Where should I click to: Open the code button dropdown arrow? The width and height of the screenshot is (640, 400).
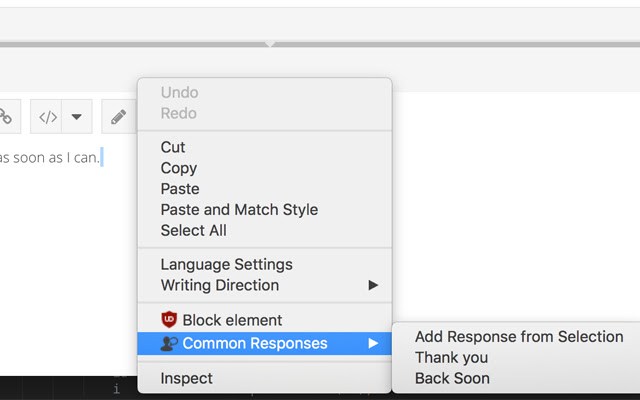pyautogui.click(x=76, y=117)
